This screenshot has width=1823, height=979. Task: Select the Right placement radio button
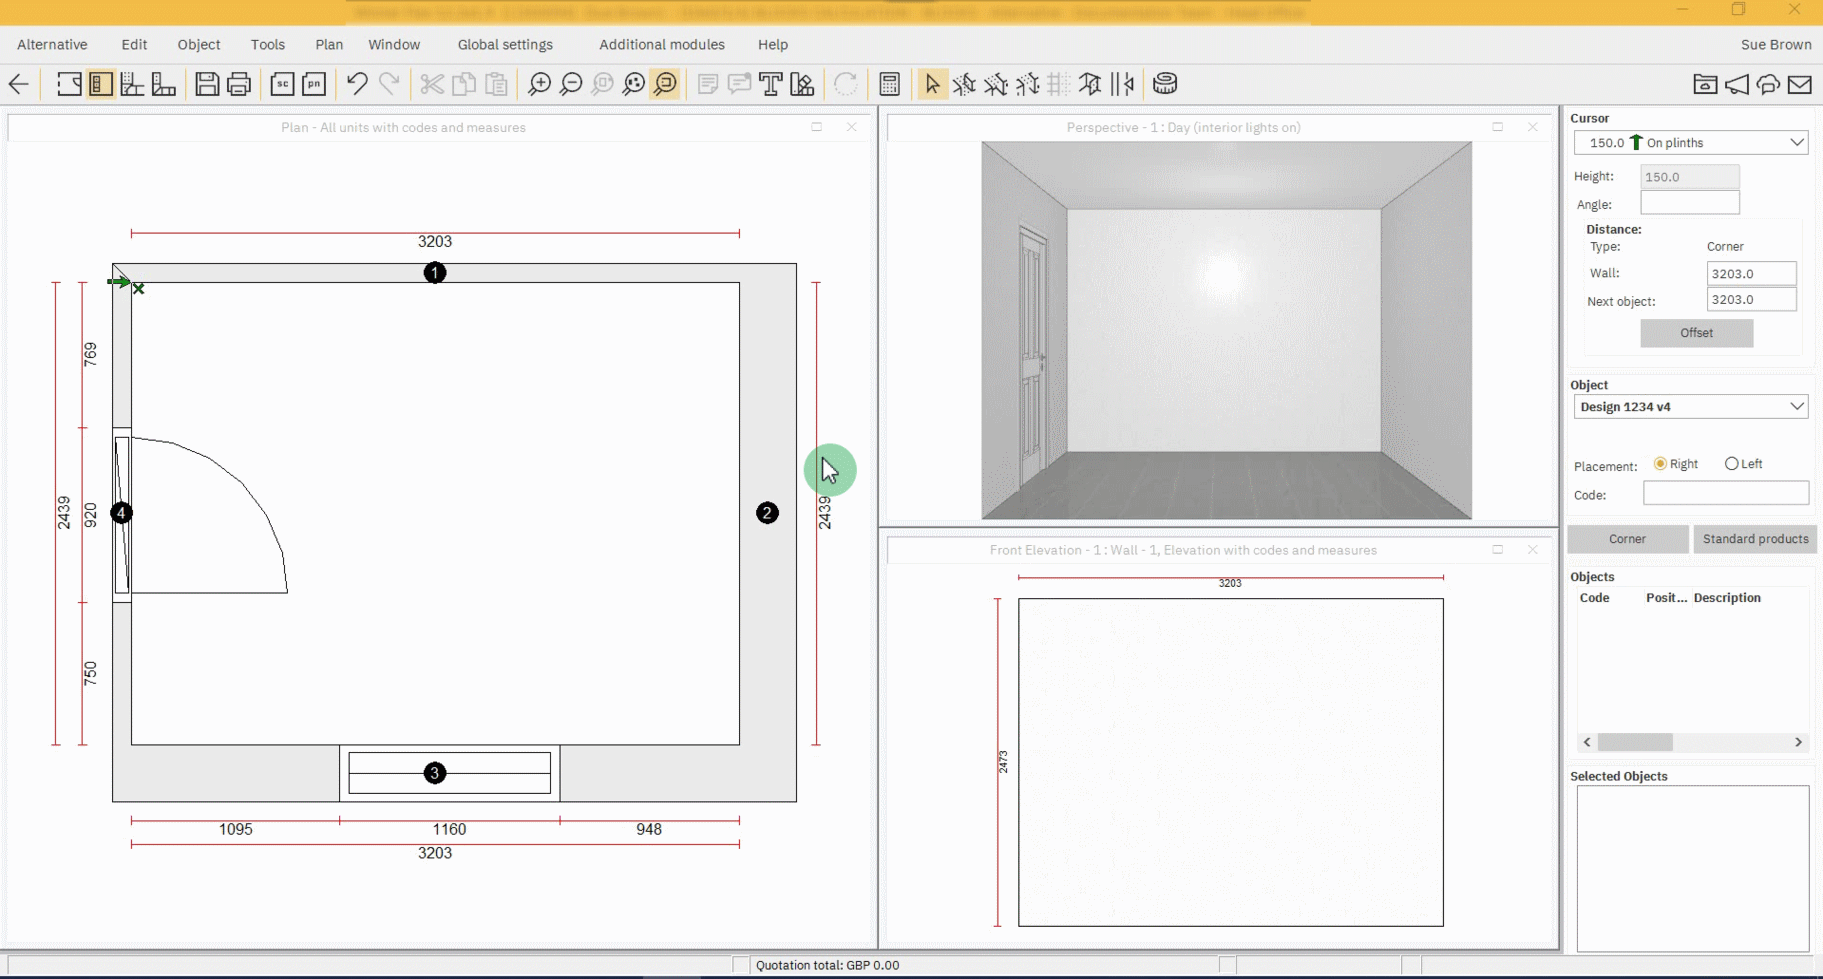(1660, 464)
